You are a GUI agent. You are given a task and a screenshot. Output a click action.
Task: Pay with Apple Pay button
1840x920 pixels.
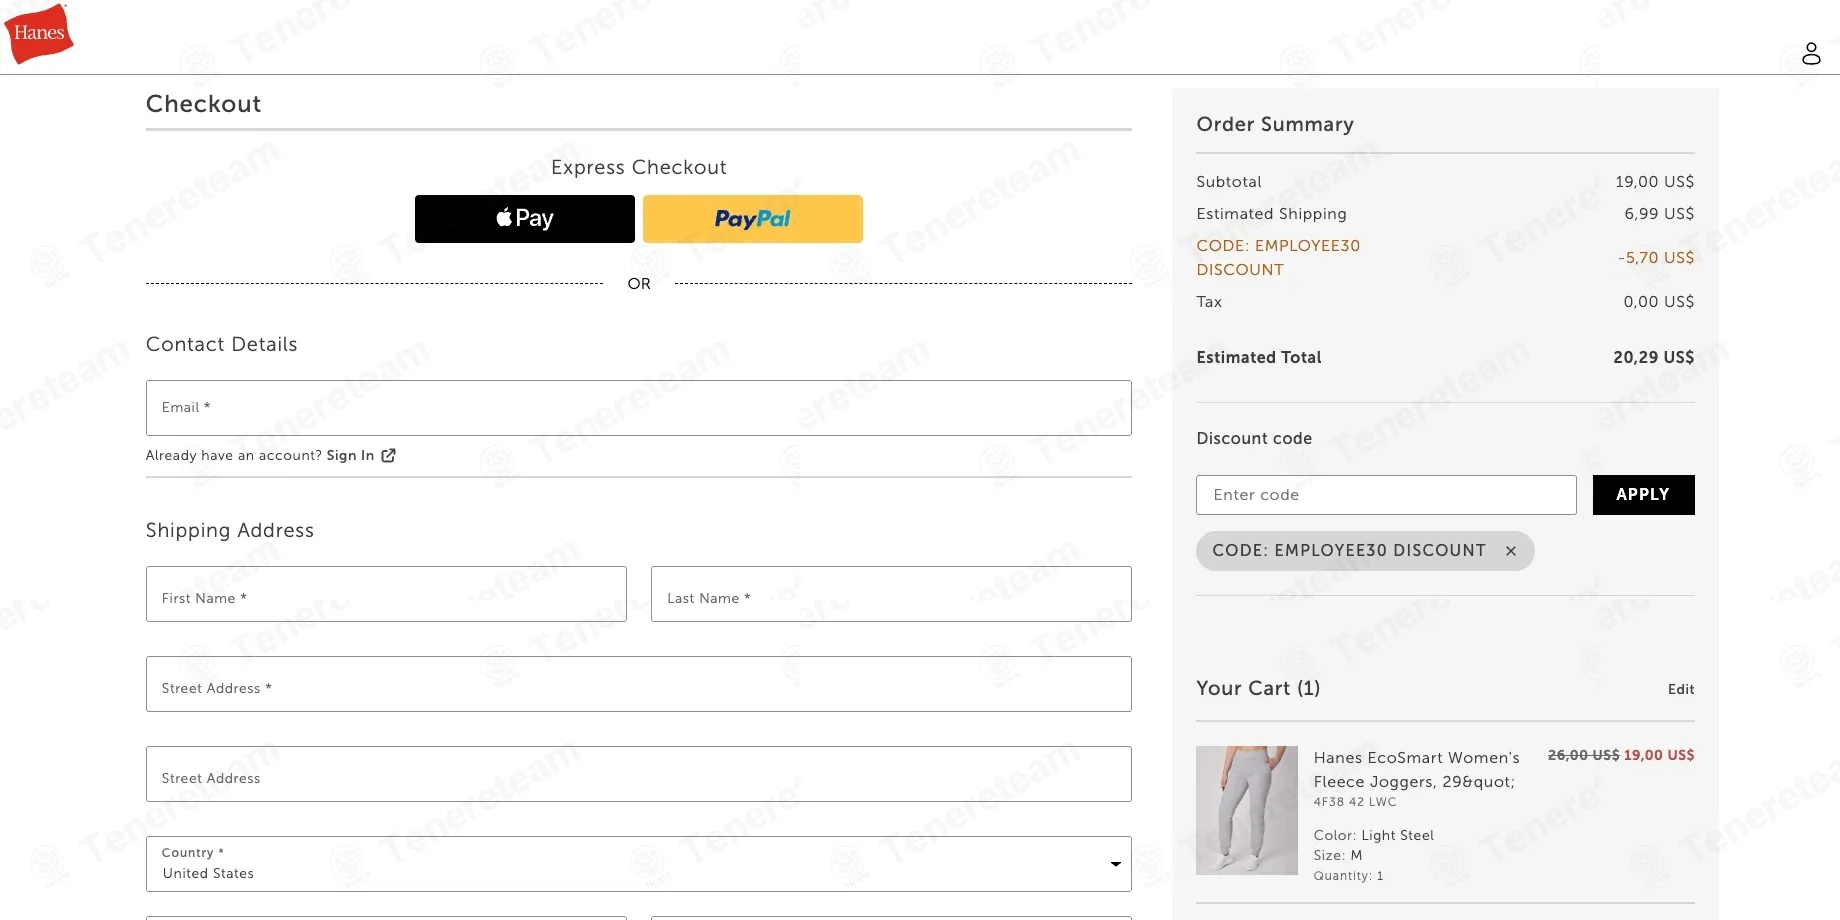click(525, 219)
